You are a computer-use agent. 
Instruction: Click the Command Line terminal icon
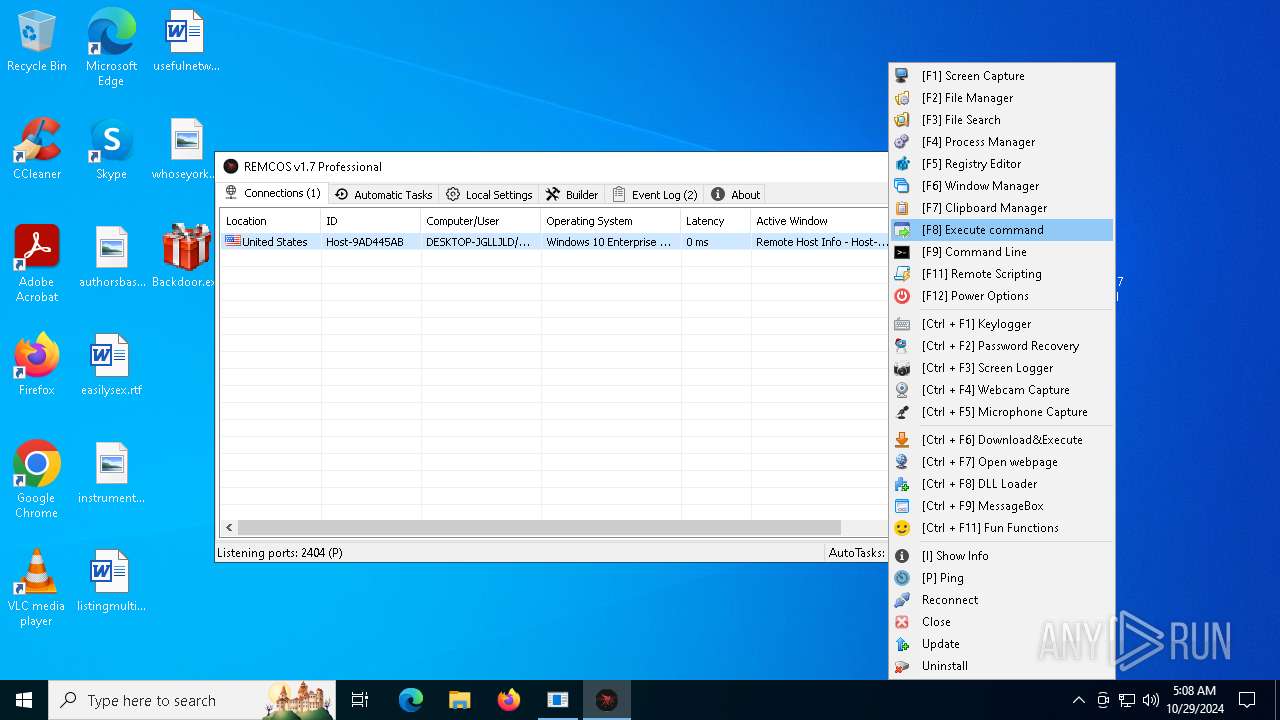(902, 252)
